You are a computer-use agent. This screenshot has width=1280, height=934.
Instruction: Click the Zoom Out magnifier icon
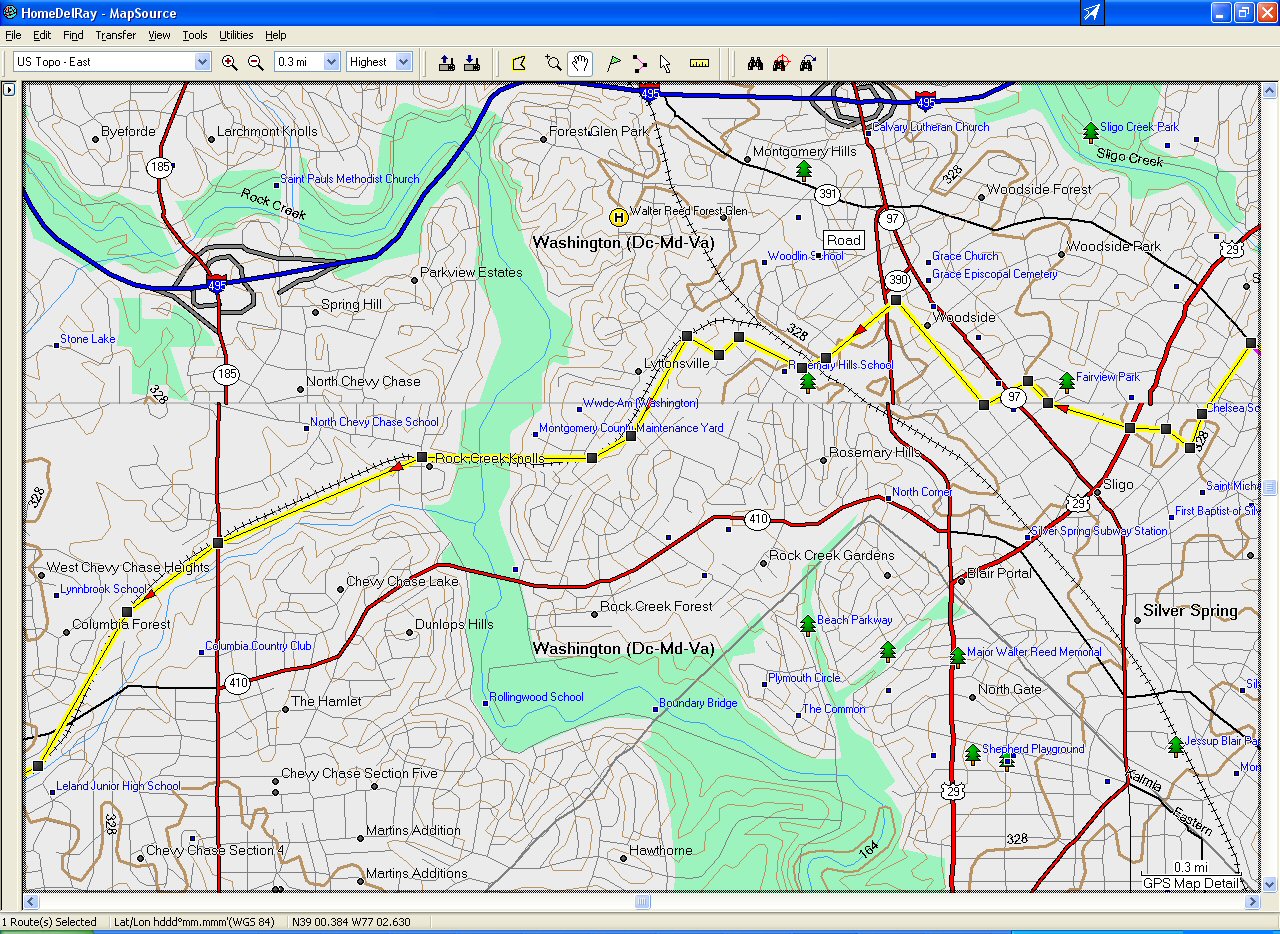pos(256,62)
